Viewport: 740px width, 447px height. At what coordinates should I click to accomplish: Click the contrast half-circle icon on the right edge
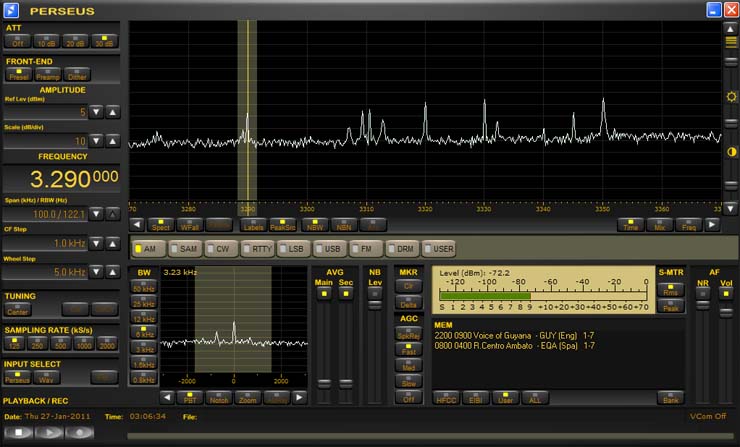click(x=731, y=152)
